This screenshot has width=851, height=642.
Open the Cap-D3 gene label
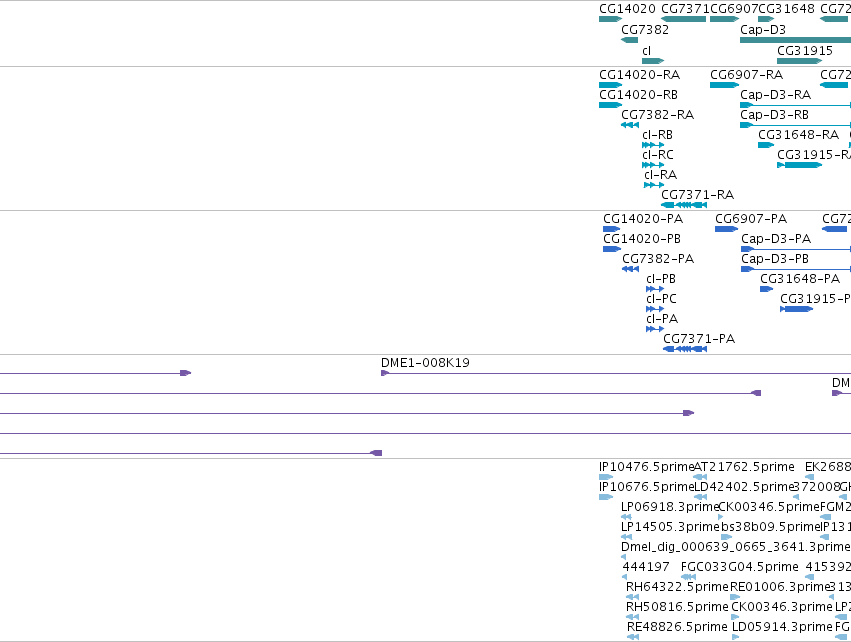click(763, 30)
